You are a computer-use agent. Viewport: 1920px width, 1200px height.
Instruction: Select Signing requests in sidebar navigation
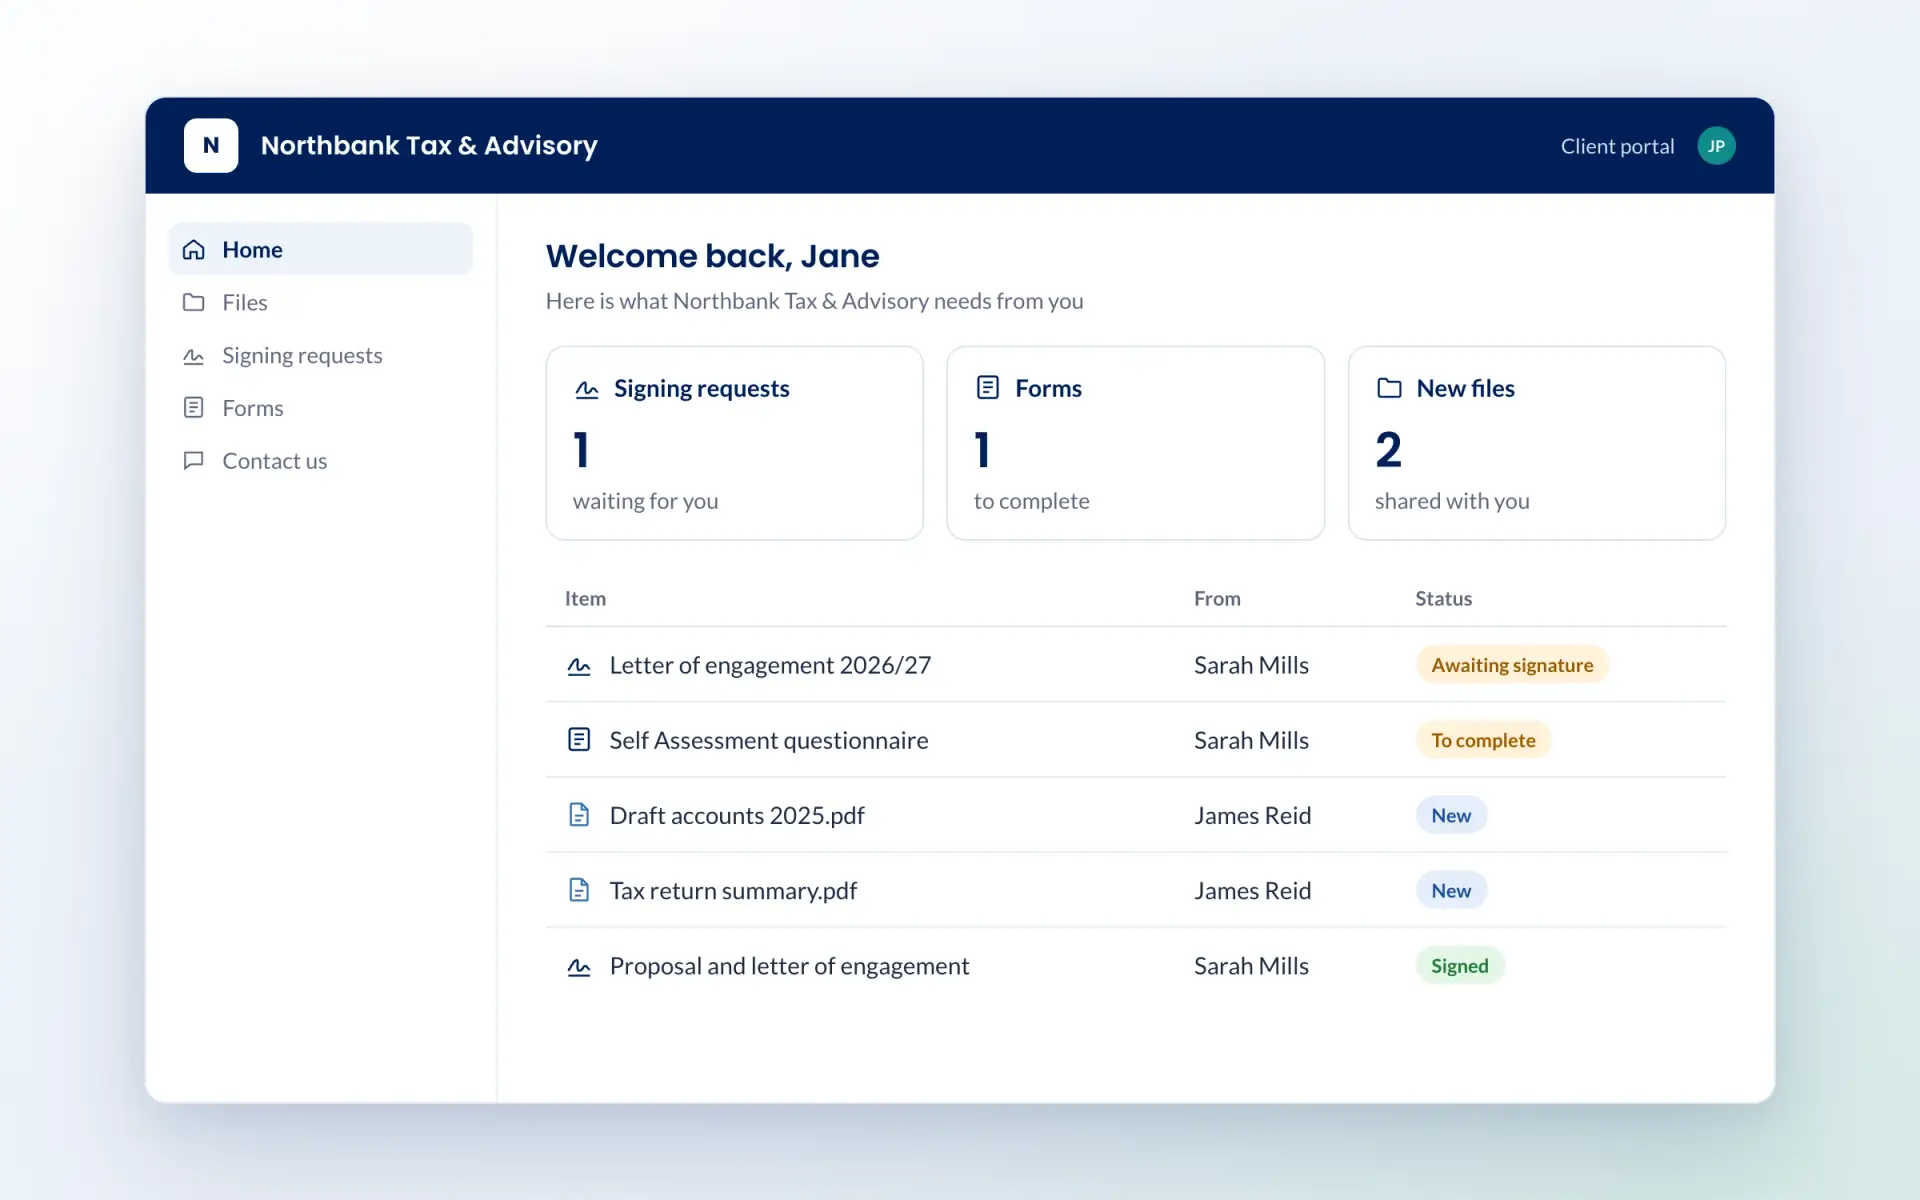click(x=321, y=355)
